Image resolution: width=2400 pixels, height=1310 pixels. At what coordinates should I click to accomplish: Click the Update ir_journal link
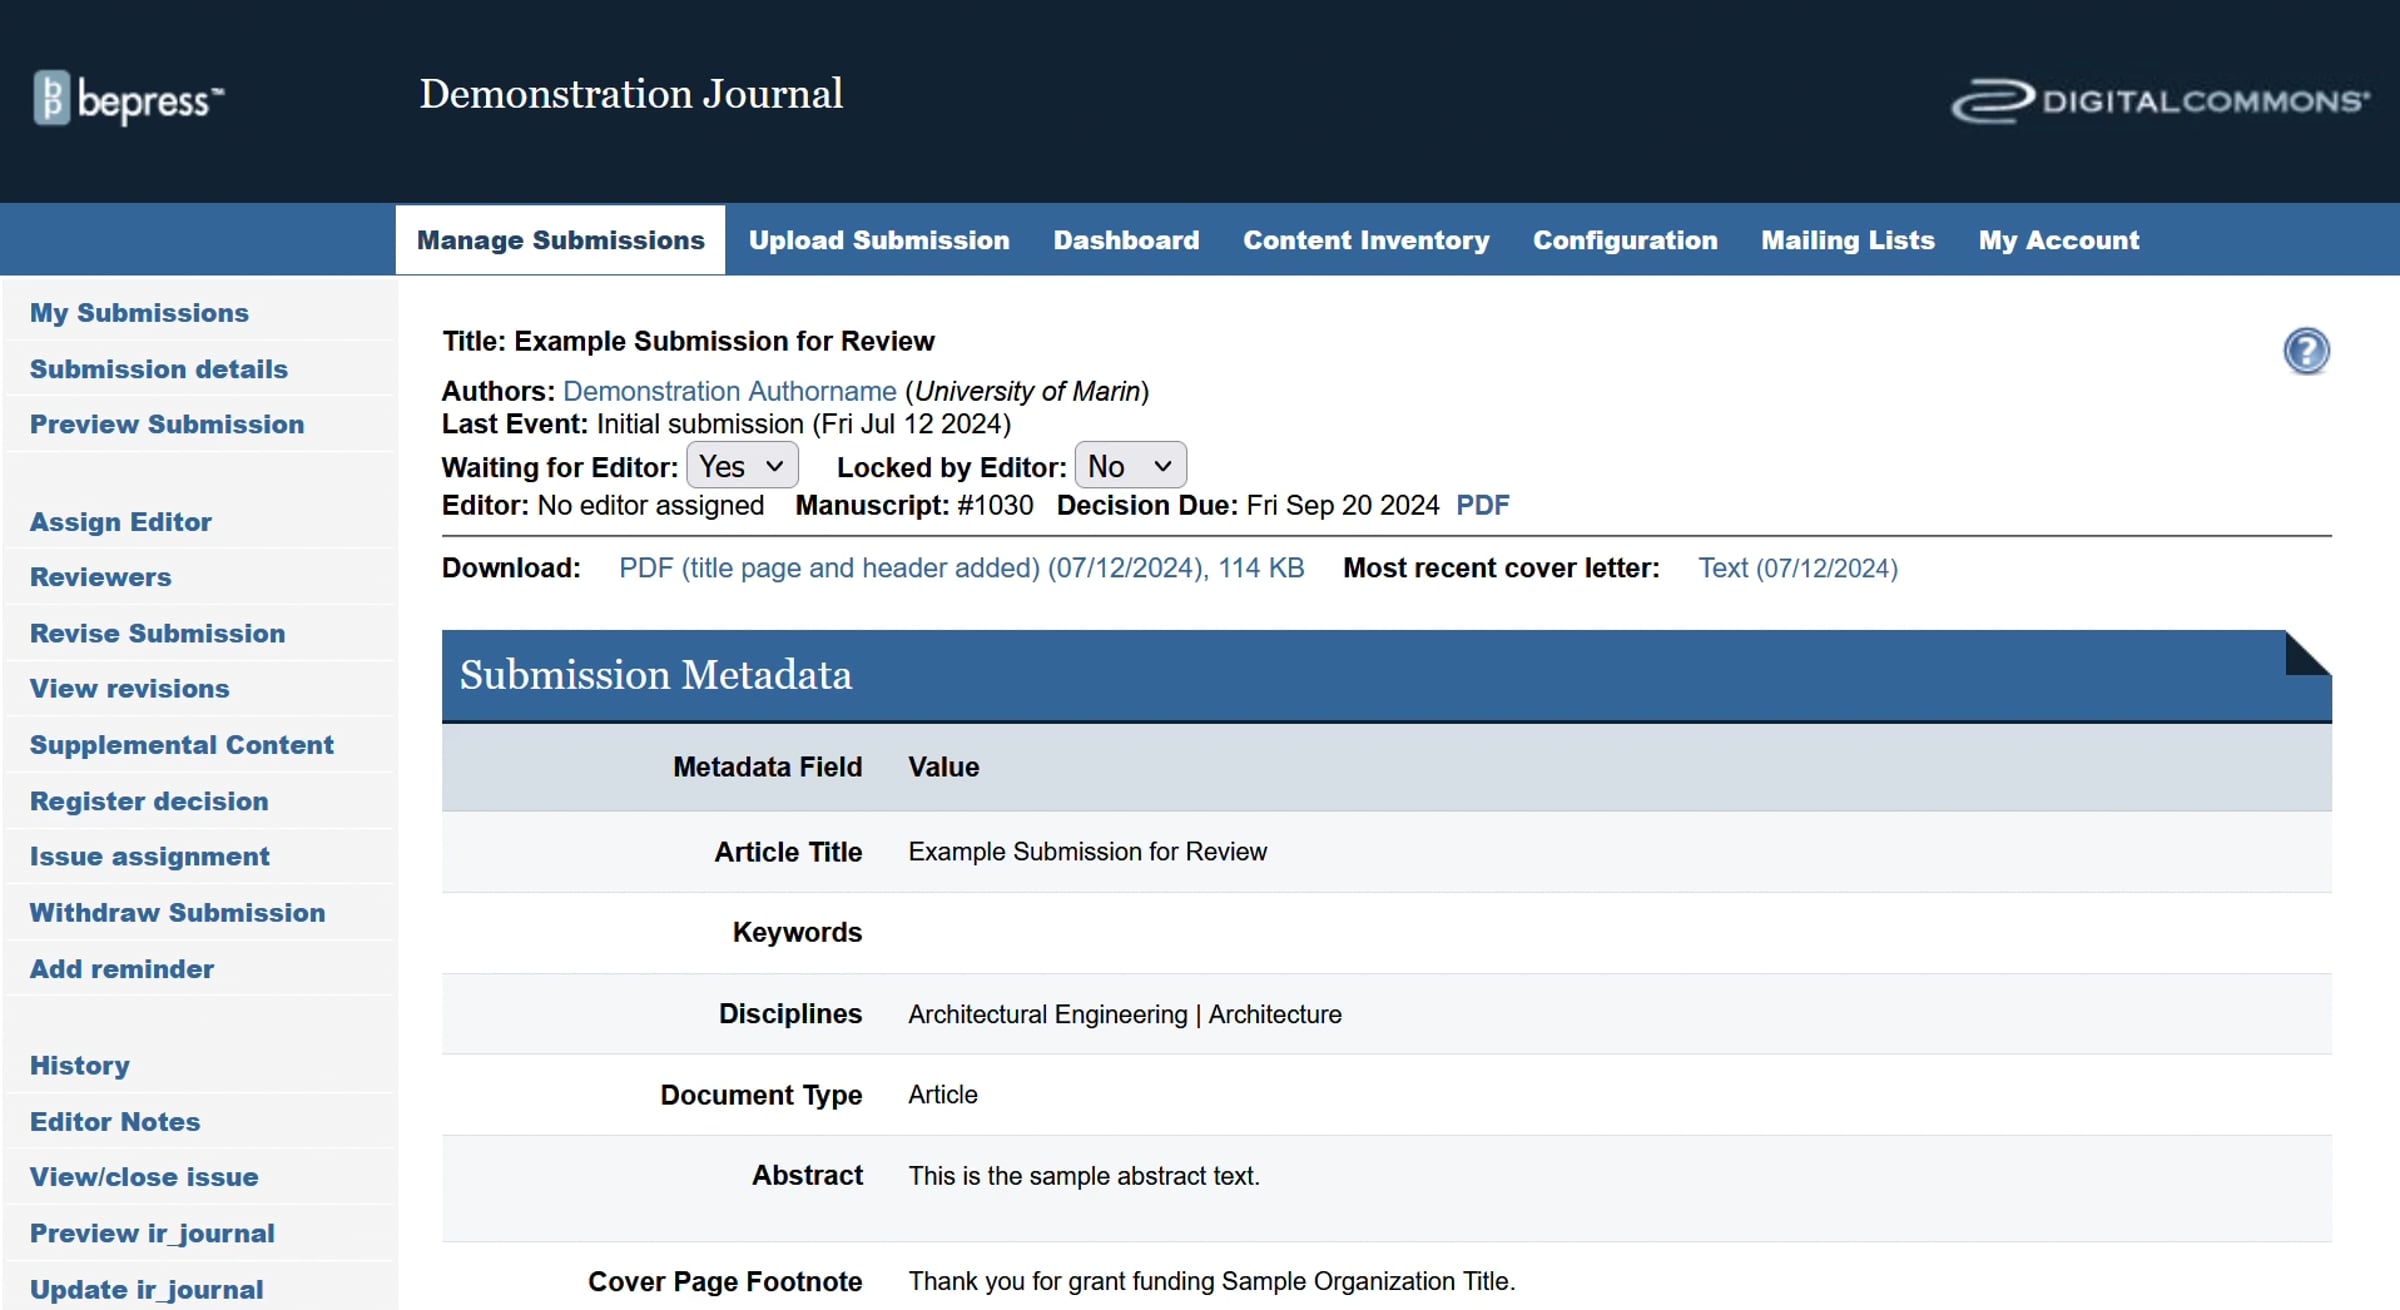coord(147,1289)
